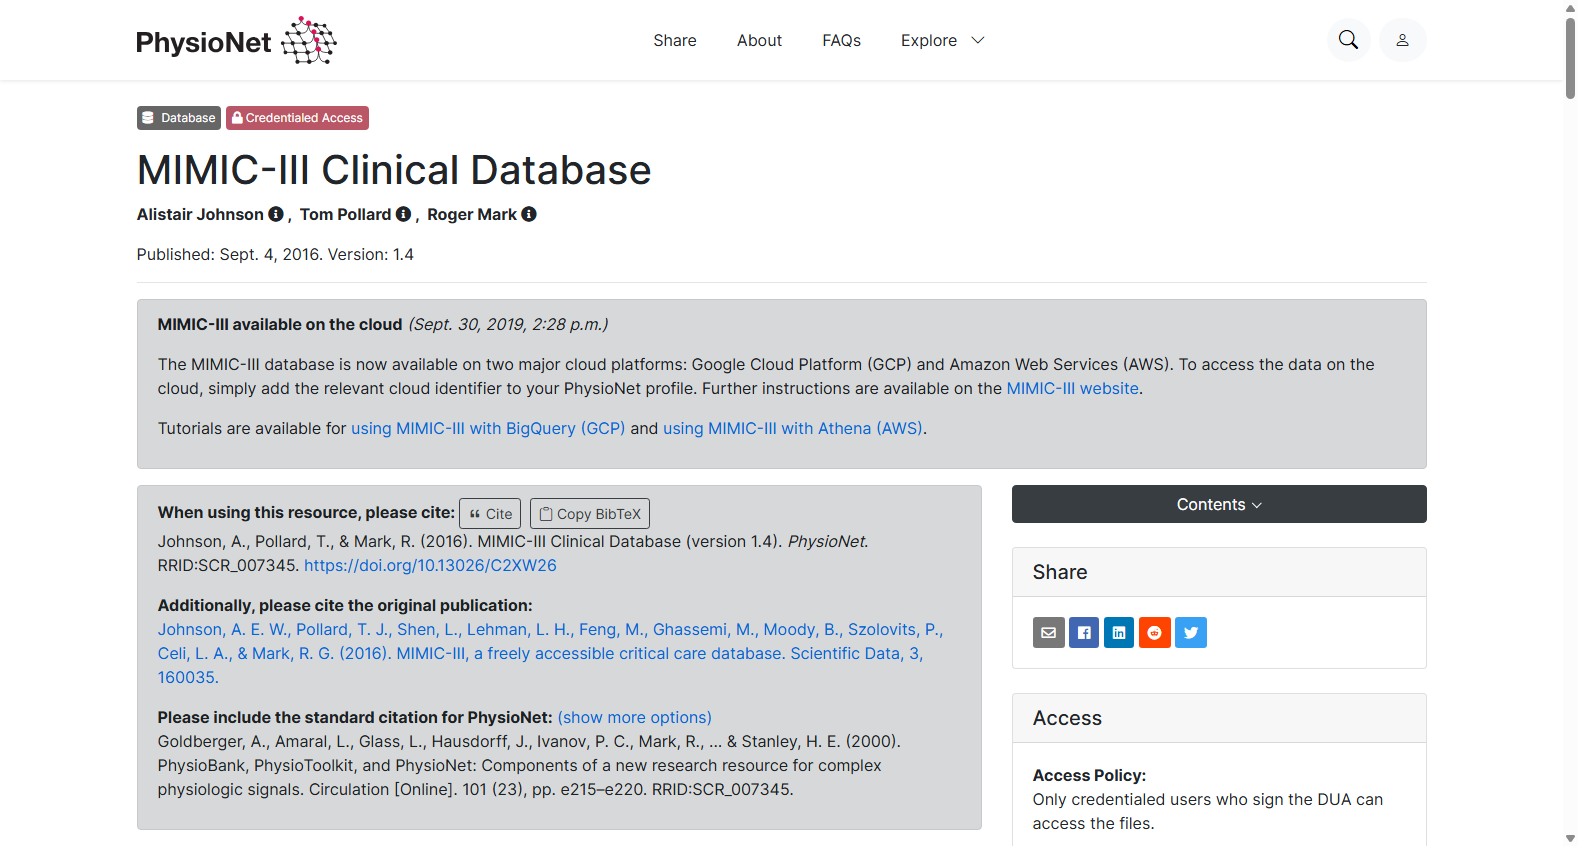1578x846 pixels.
Task: Click the Credentialed Access badge
Action: tap(297, 118)
